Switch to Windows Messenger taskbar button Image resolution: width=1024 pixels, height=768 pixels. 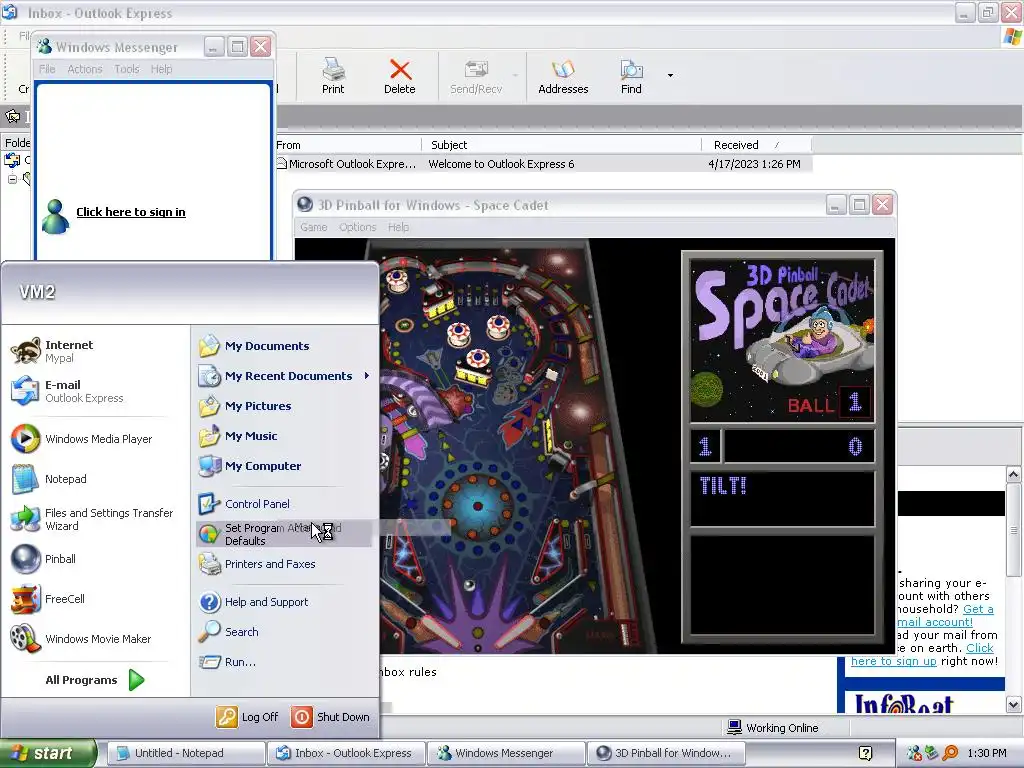(505, 753)
